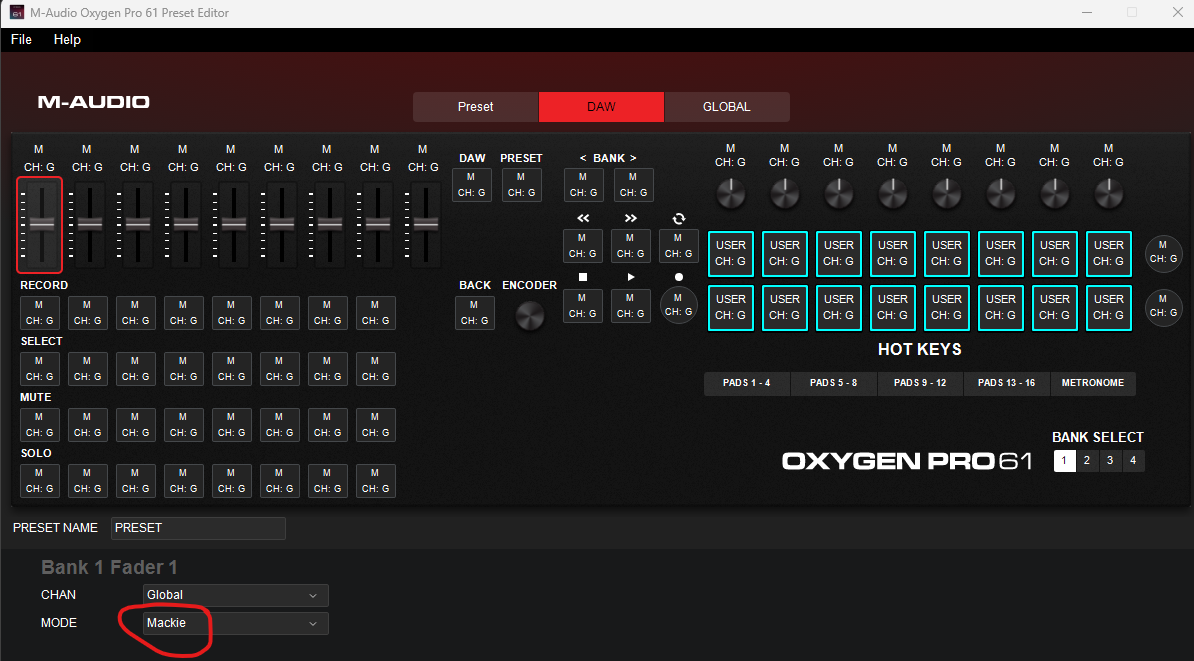
Task: Click the fourth rotary knob above the pads
Action: [x=892, y=193]
